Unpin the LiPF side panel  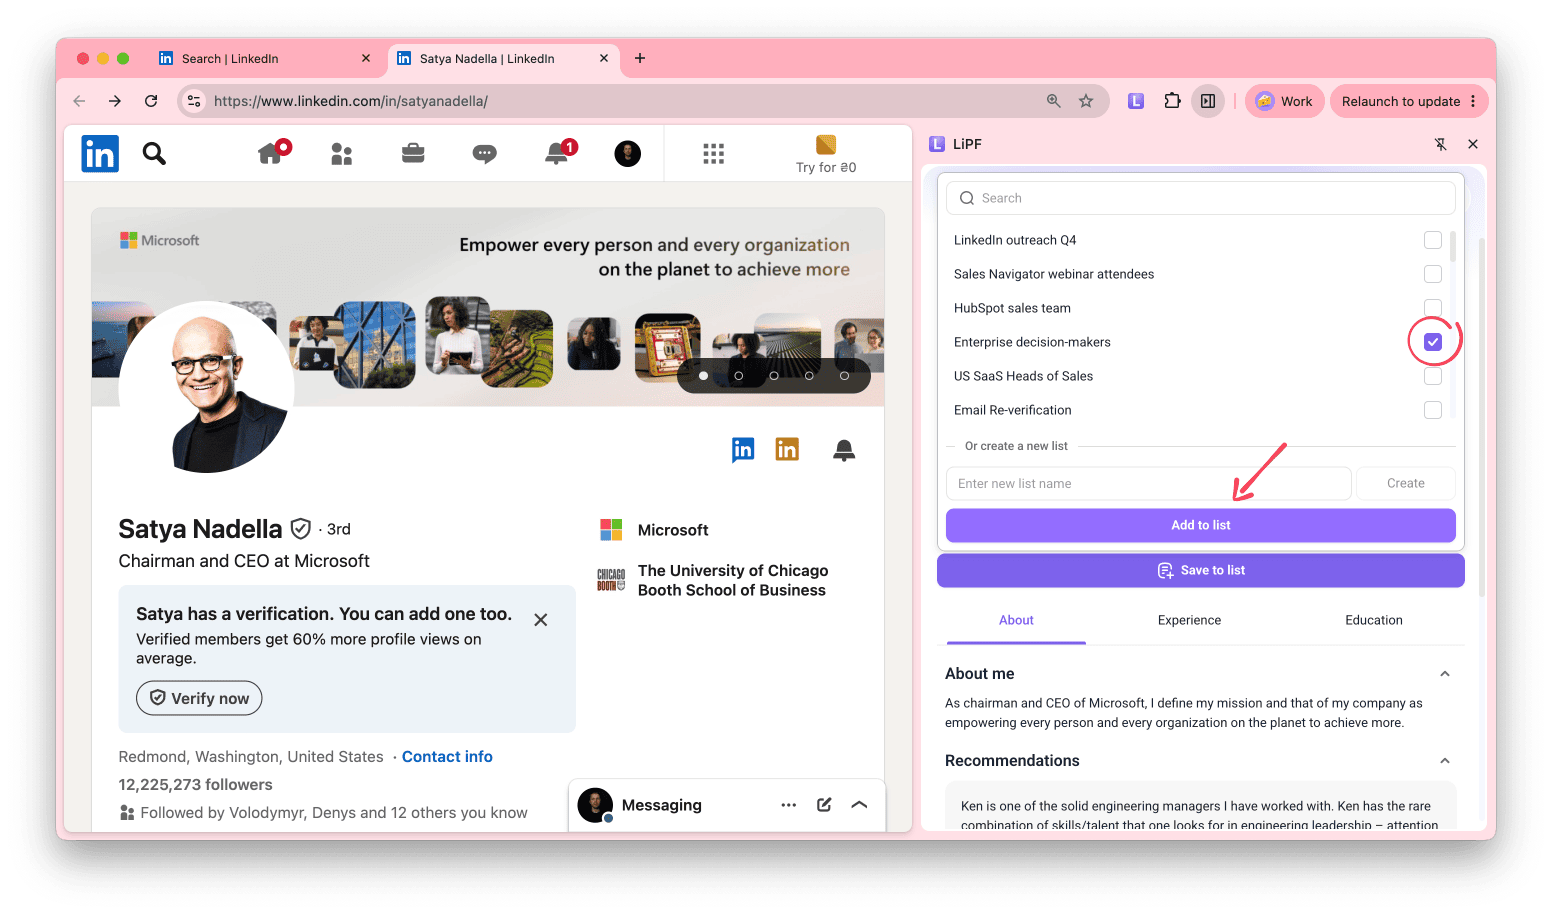pyautogui.click(x=1441, y=144)
